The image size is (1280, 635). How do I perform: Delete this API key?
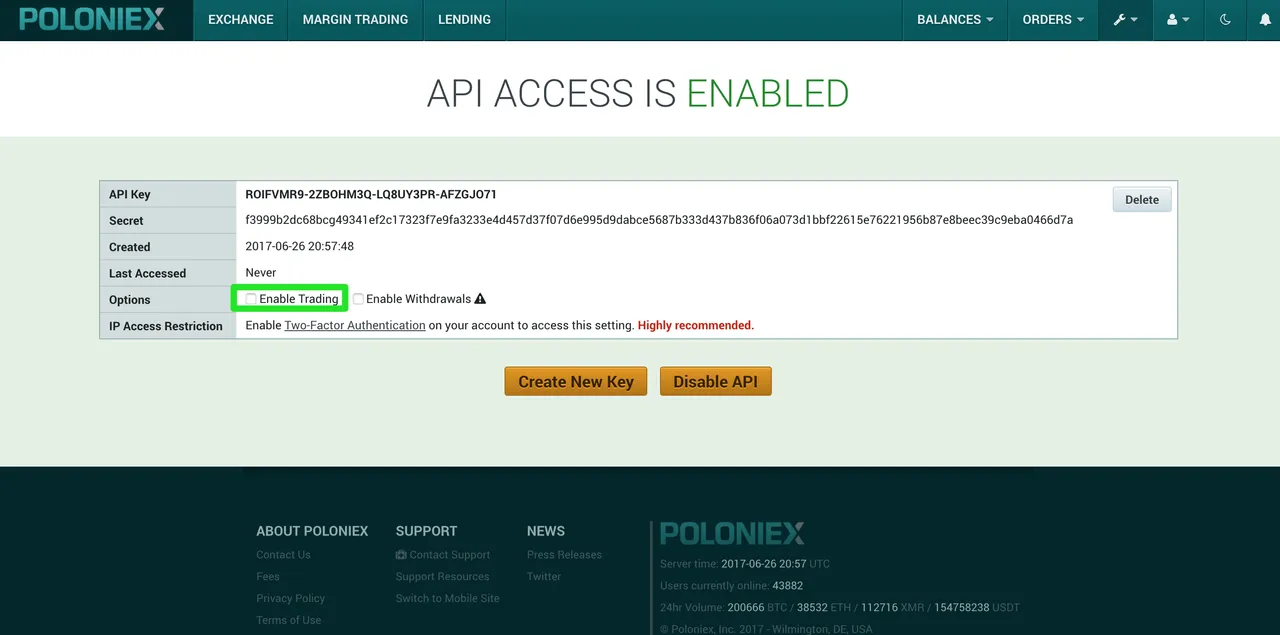coord(1142,199)
